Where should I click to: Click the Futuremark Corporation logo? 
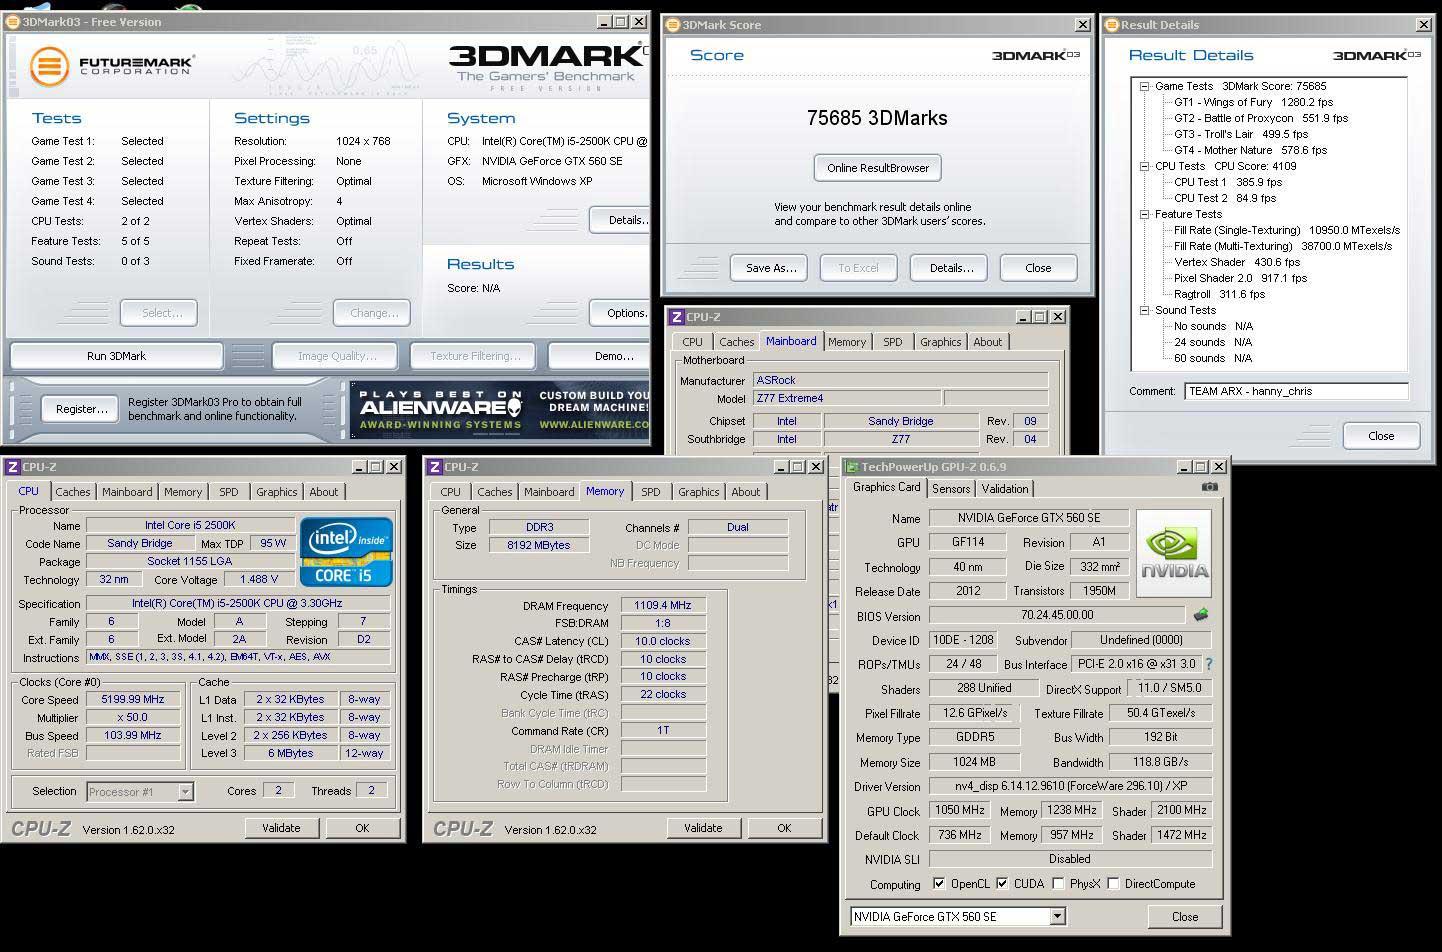coord(111,66)
